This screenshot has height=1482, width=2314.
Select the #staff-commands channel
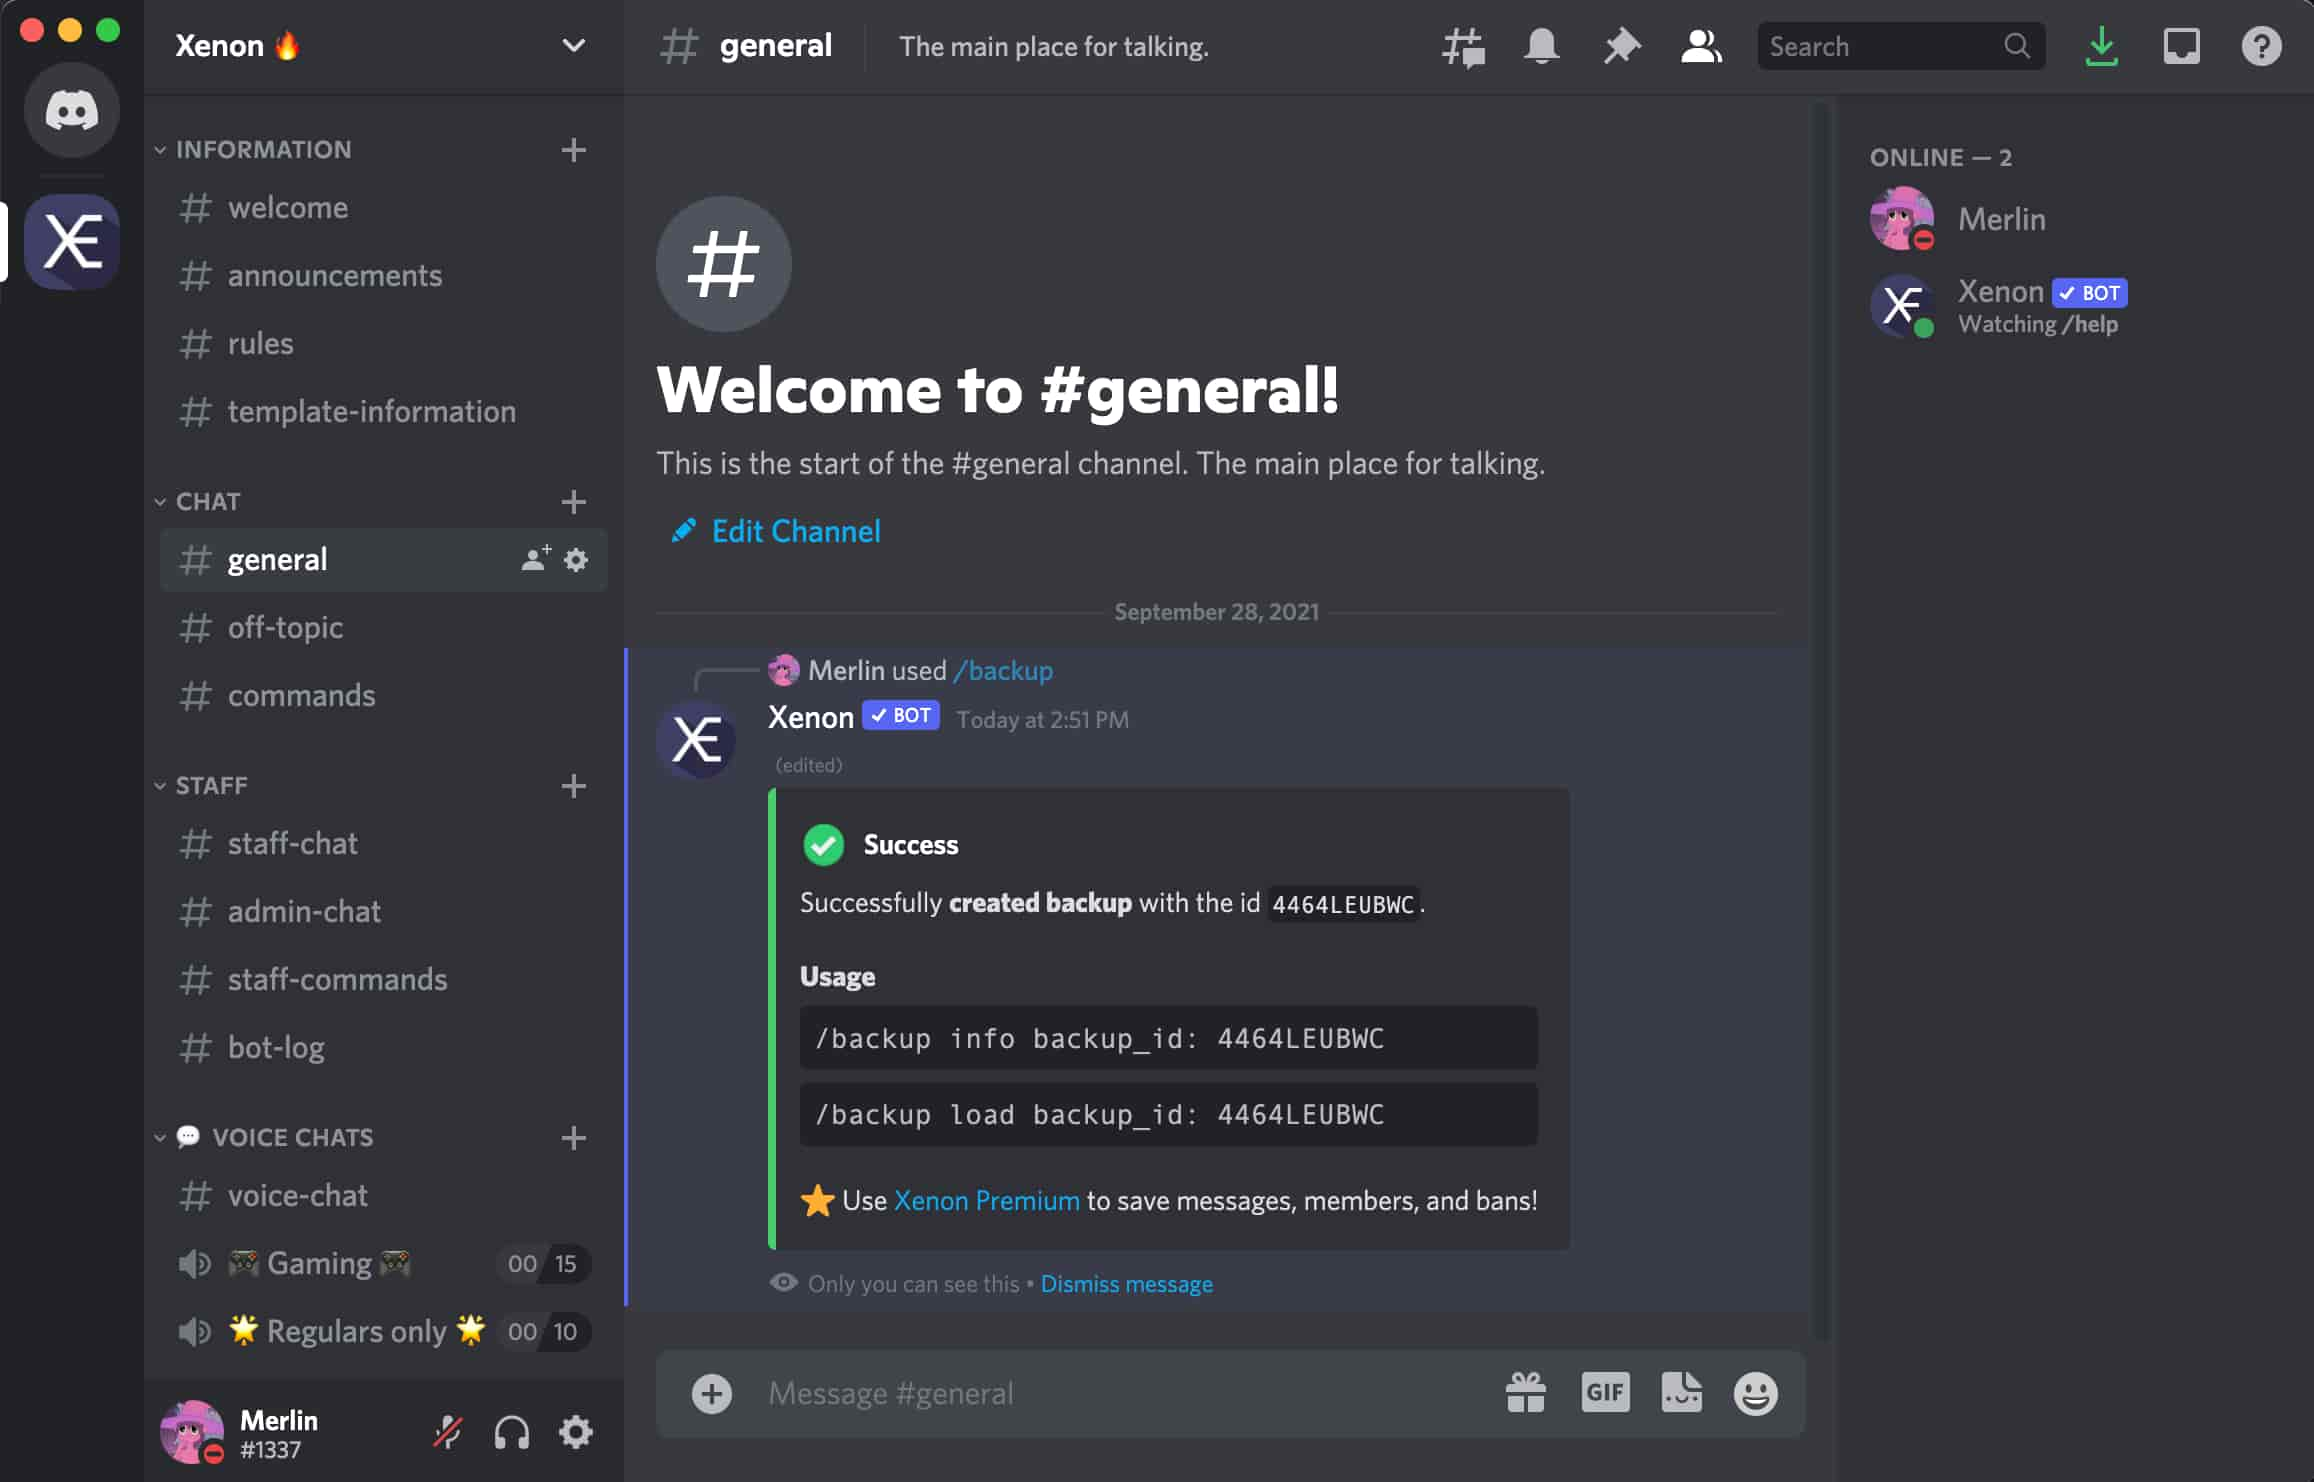tap(336, 978)
